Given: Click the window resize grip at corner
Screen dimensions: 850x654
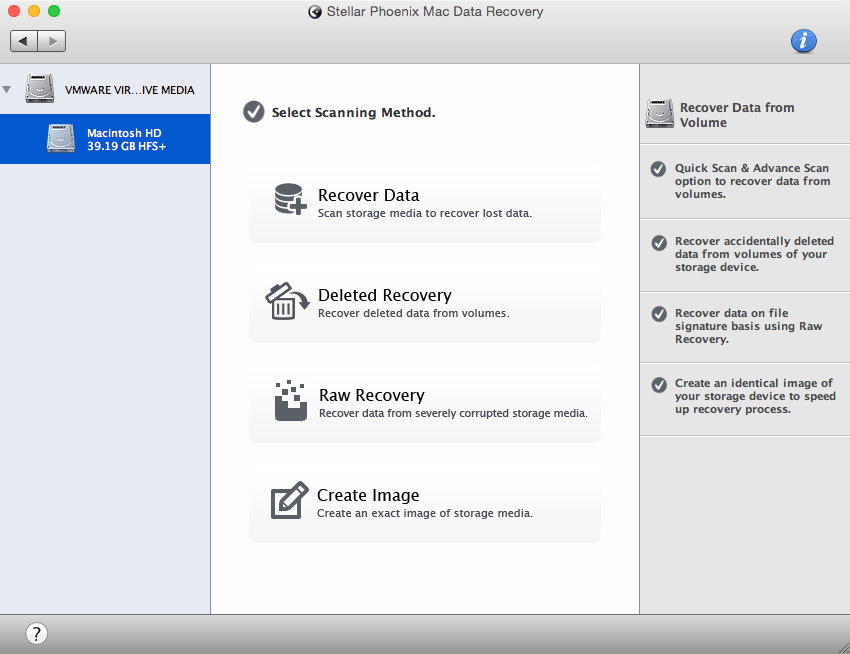Looking at the screenshot, I should tap(843, 647).
